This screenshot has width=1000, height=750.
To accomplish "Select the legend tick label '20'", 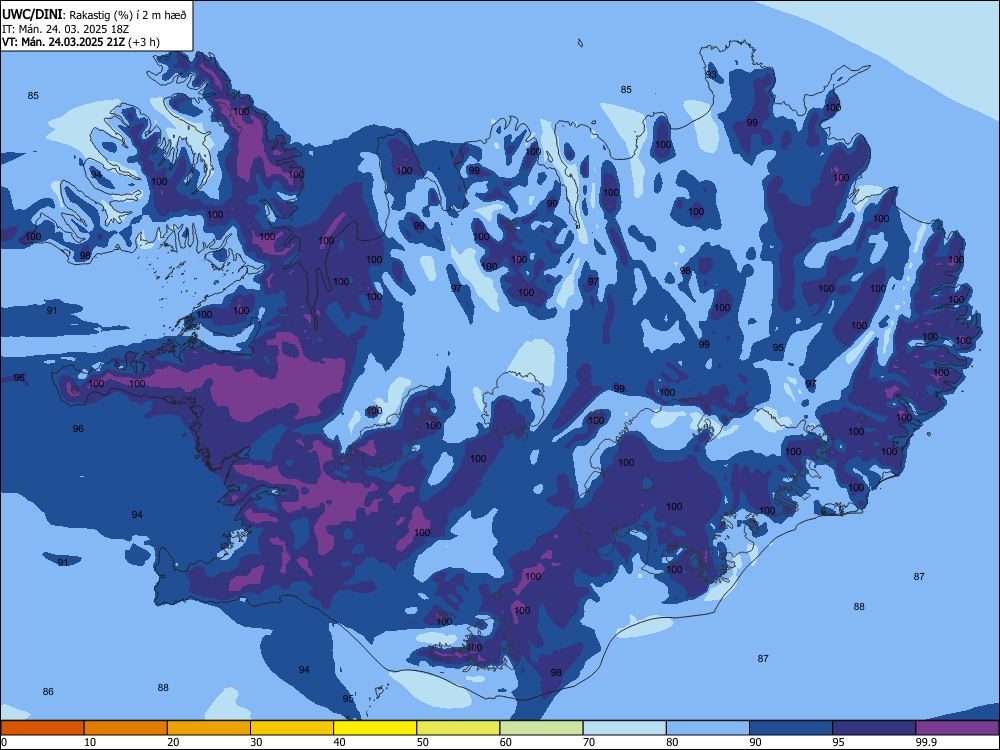I will (173, 742).
